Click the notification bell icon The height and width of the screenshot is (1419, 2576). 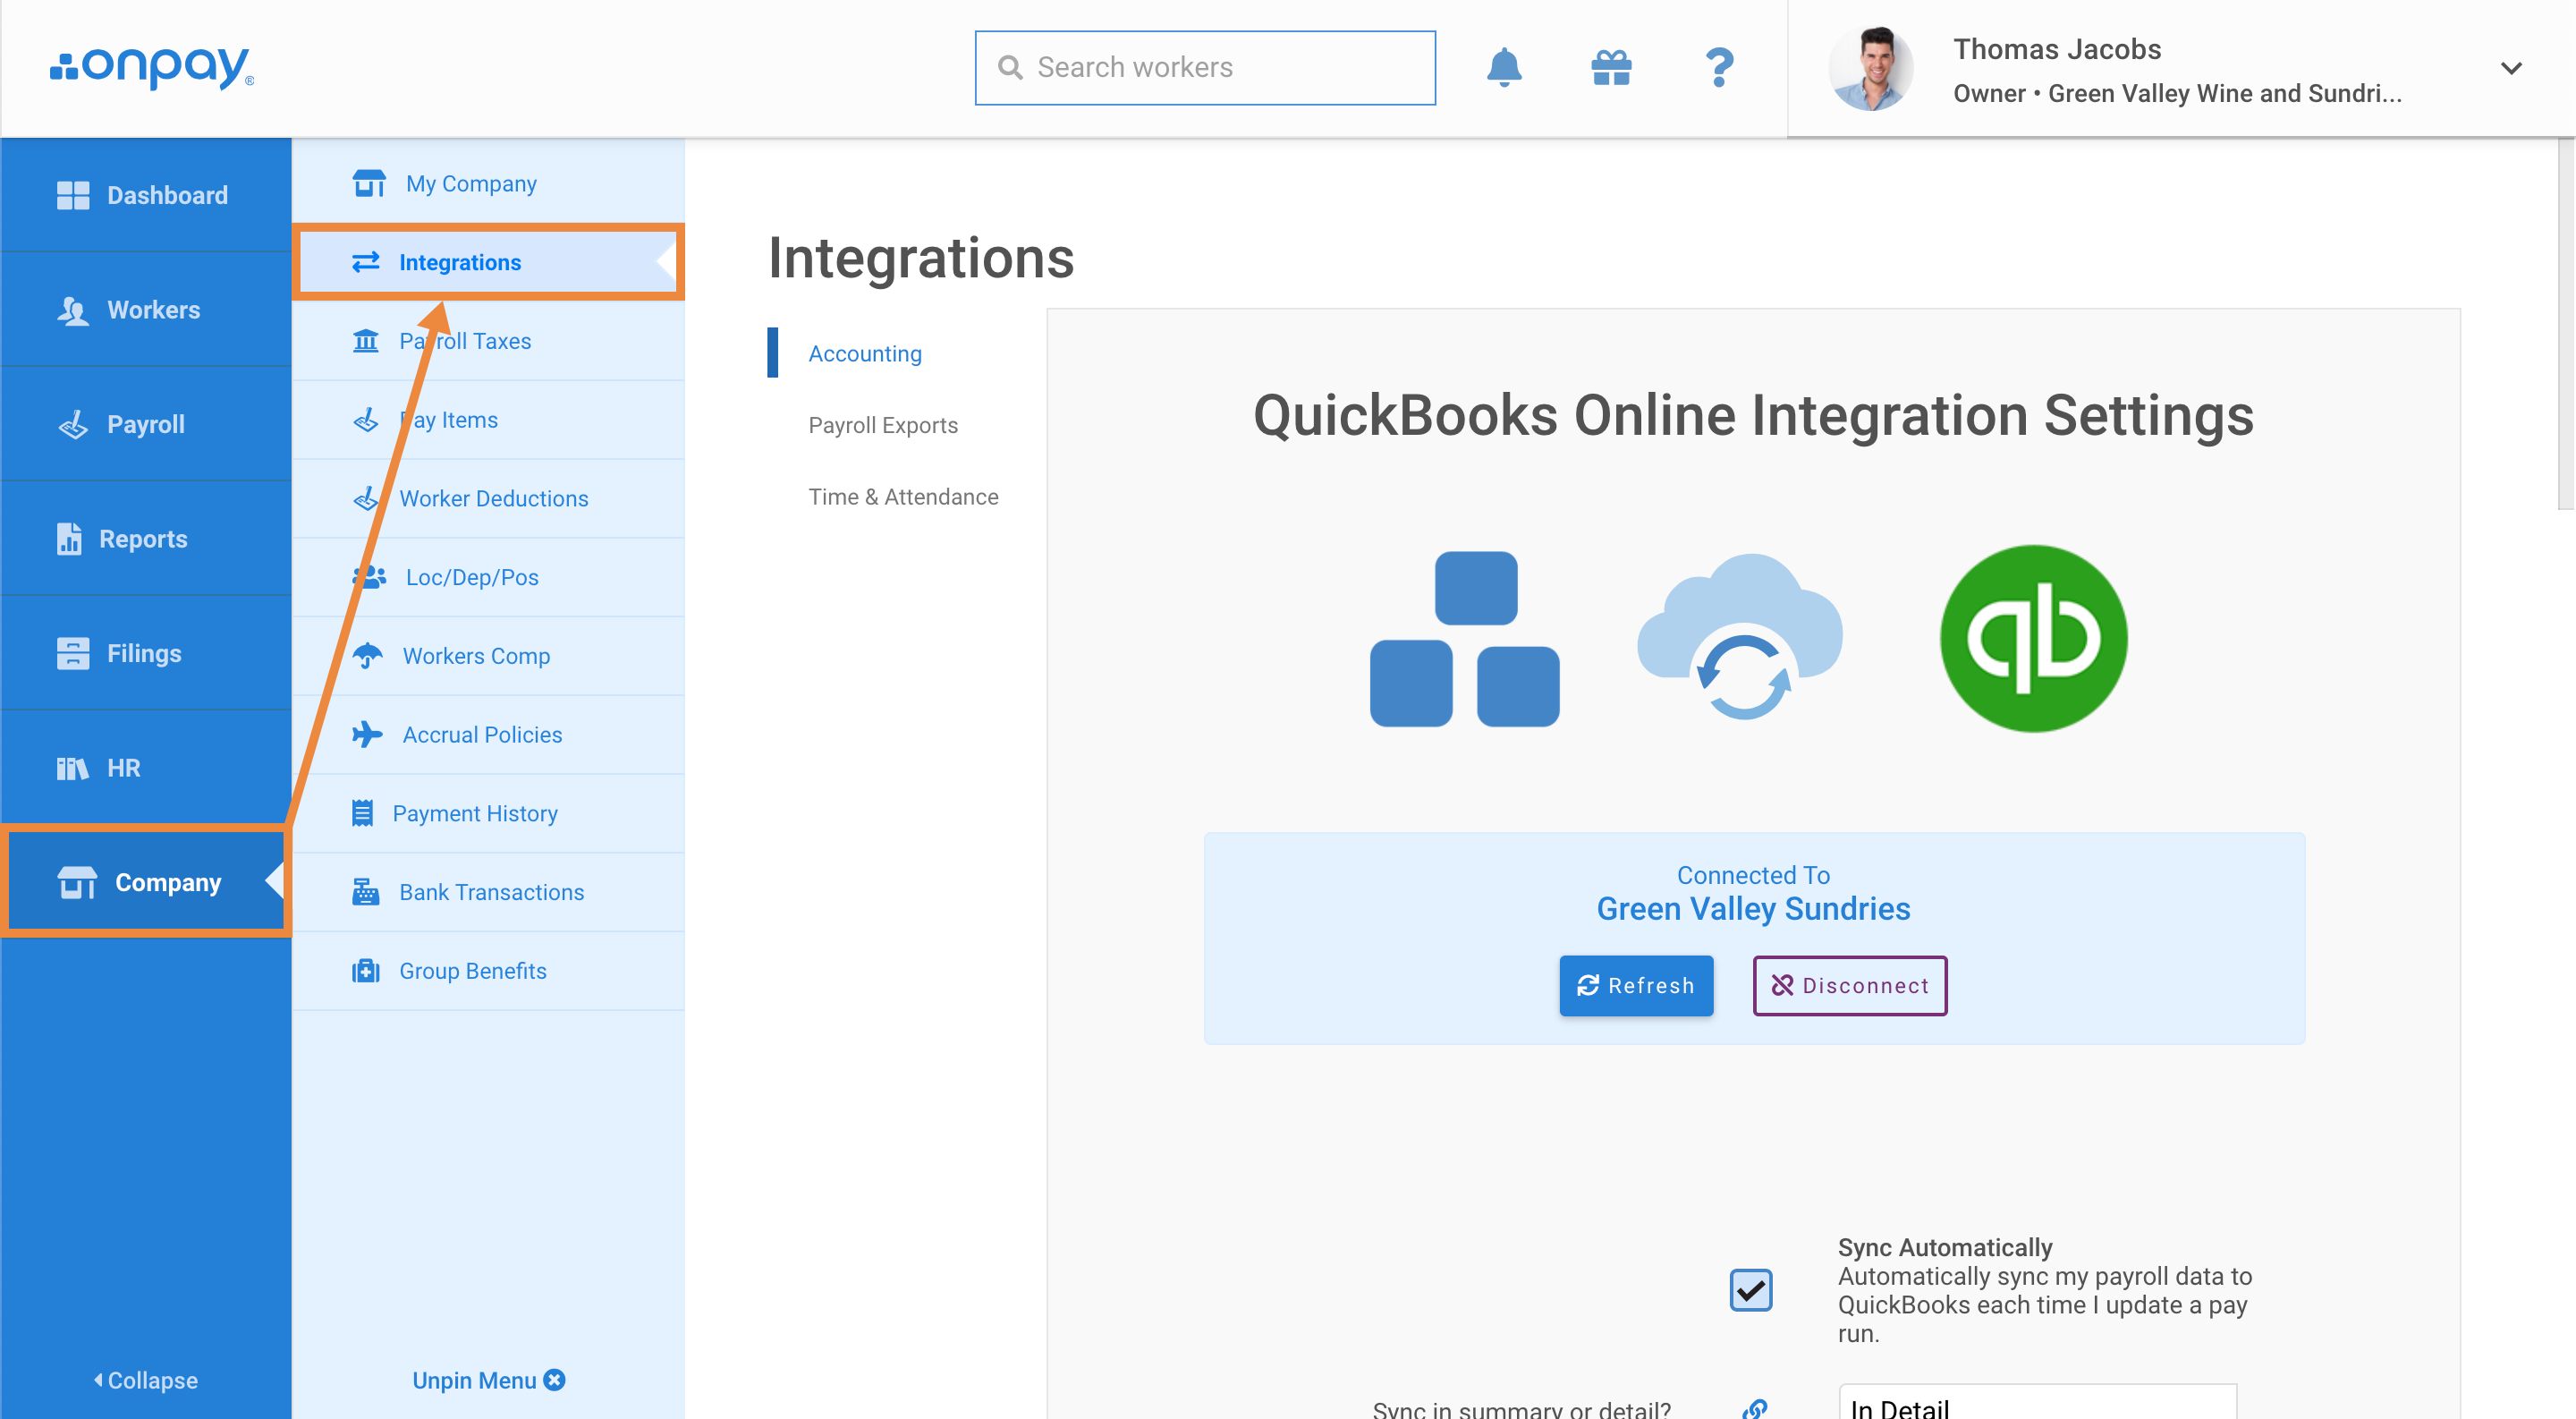tap(1504, 66)
